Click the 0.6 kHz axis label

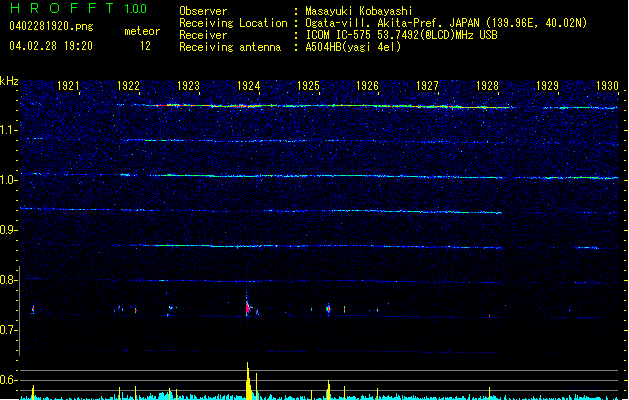pos(9,380)
